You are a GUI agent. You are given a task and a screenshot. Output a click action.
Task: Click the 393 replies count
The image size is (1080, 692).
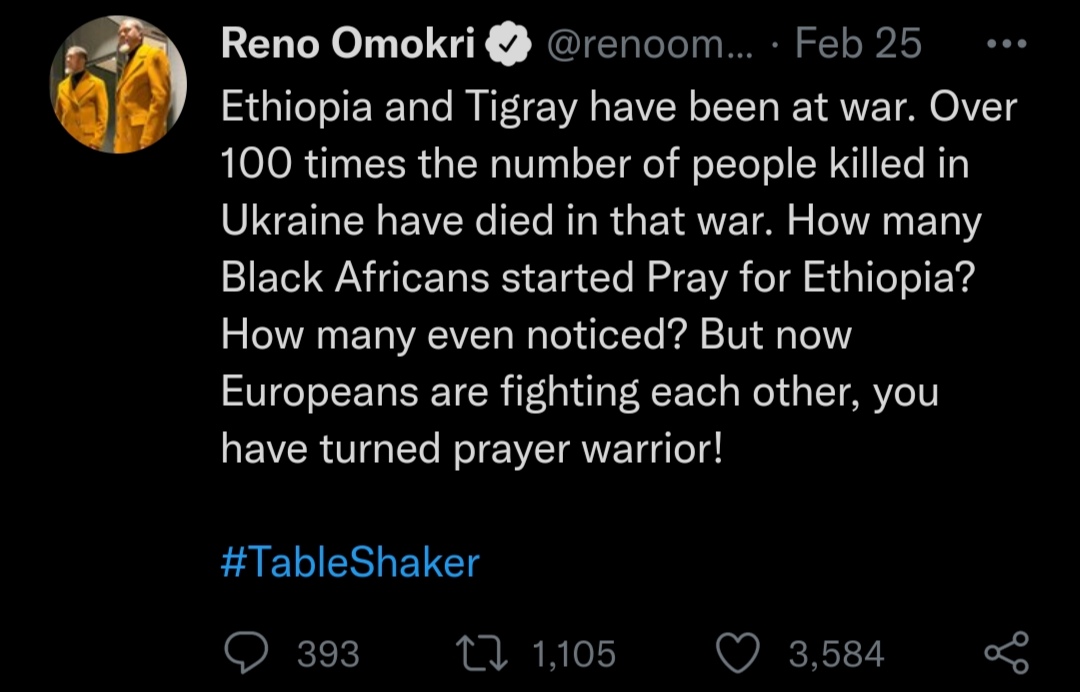point(329,654)
